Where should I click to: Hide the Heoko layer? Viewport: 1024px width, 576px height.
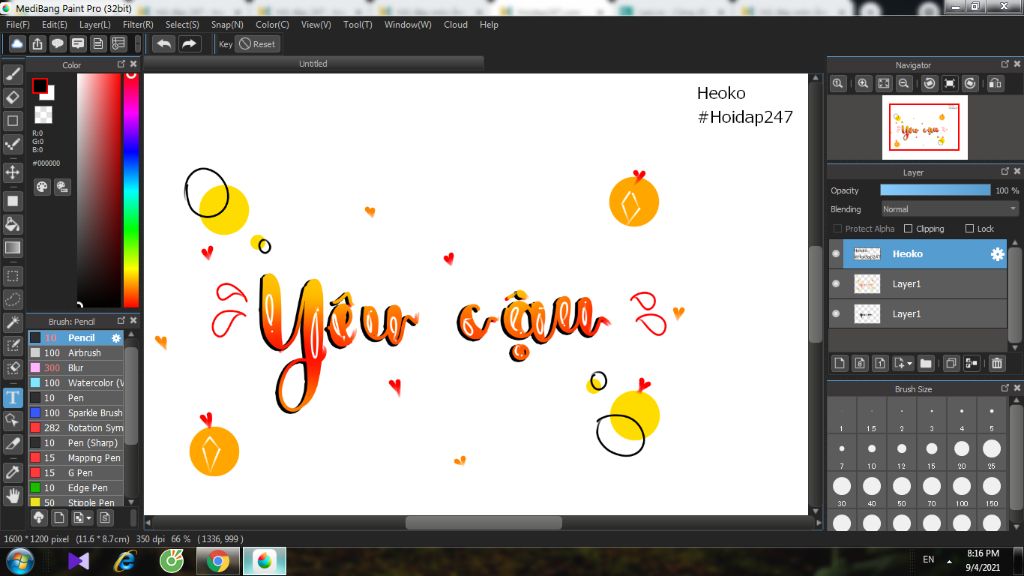pos(836,254)
